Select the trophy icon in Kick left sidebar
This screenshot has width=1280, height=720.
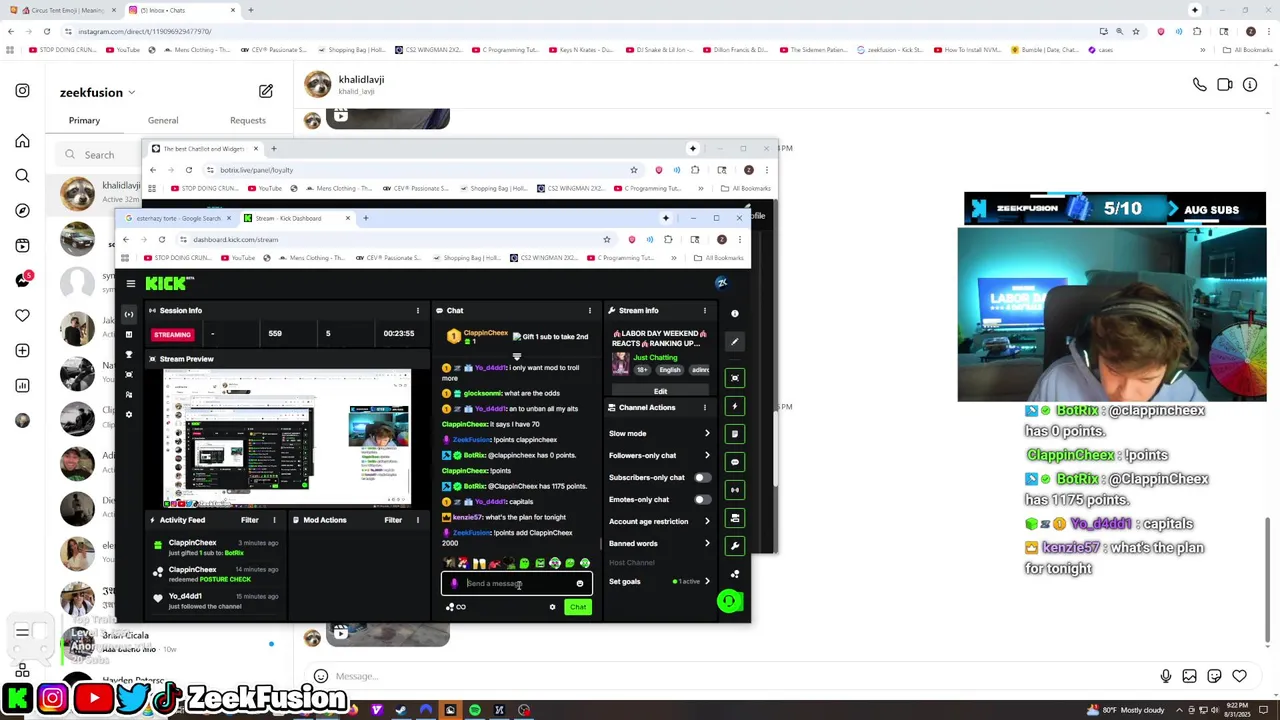tap(128, 354)
